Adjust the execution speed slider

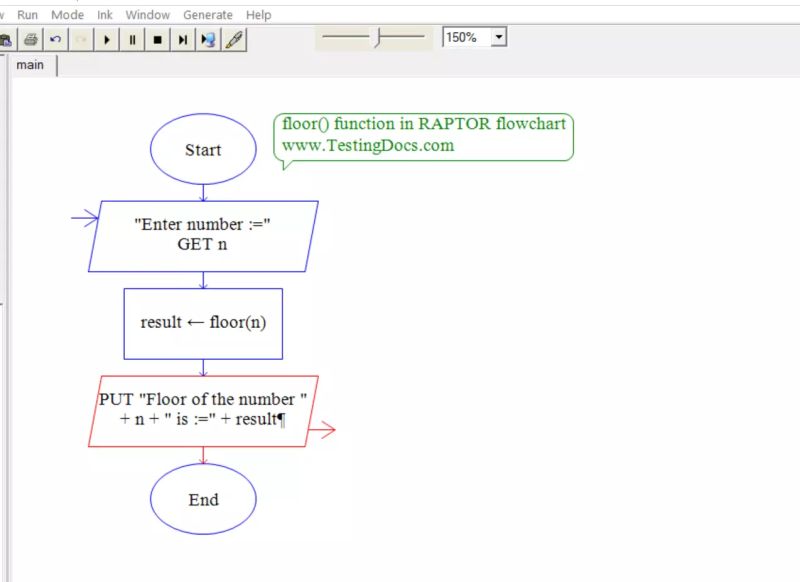tap(383, 37)
